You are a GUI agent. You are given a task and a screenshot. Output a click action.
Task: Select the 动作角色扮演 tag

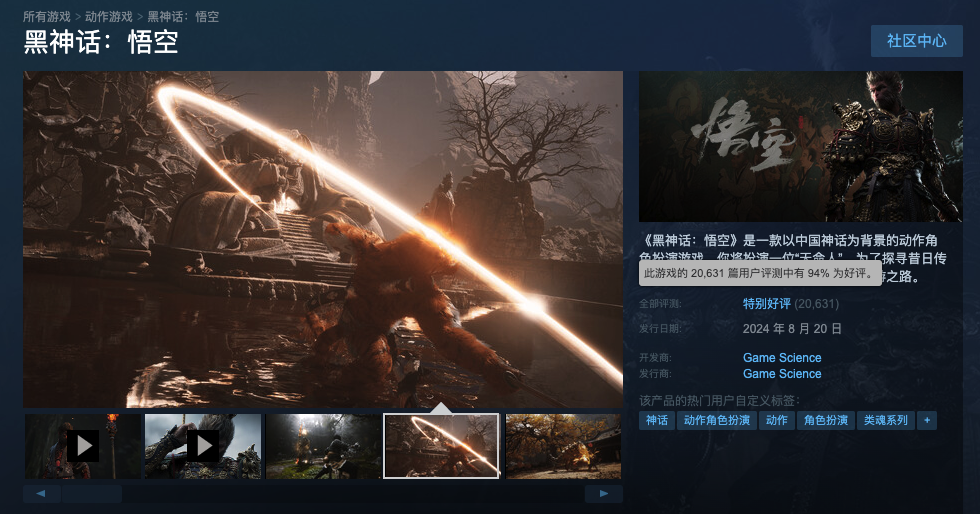(x=716, y=420)
